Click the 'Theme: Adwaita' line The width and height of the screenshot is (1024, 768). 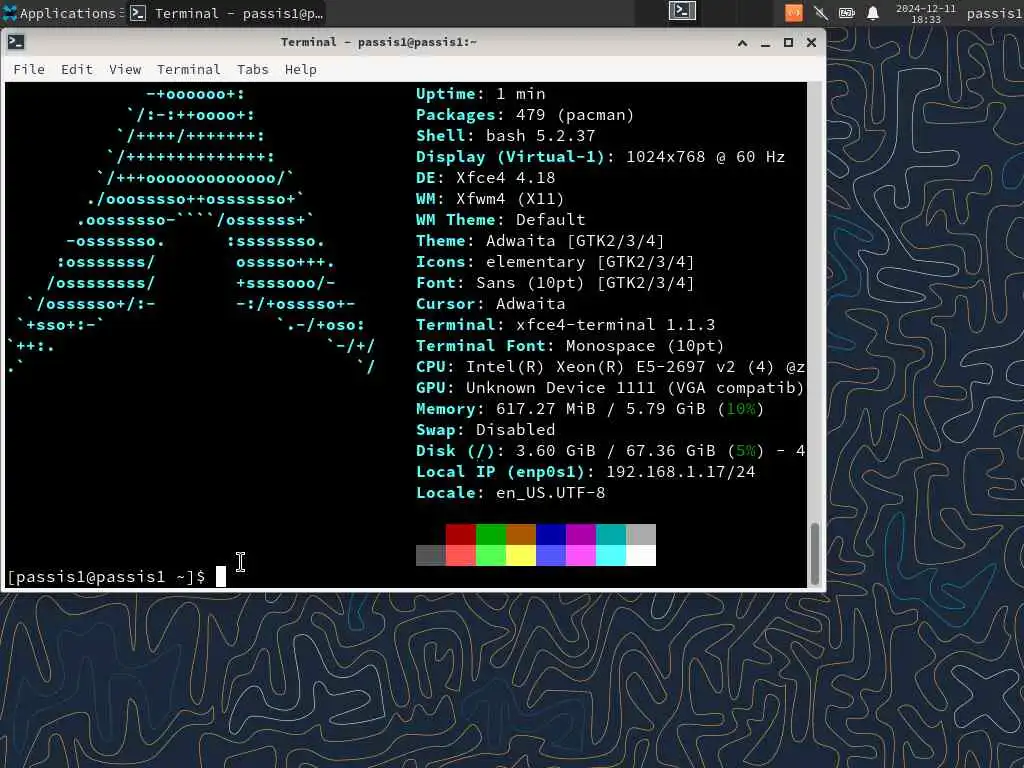540,241
